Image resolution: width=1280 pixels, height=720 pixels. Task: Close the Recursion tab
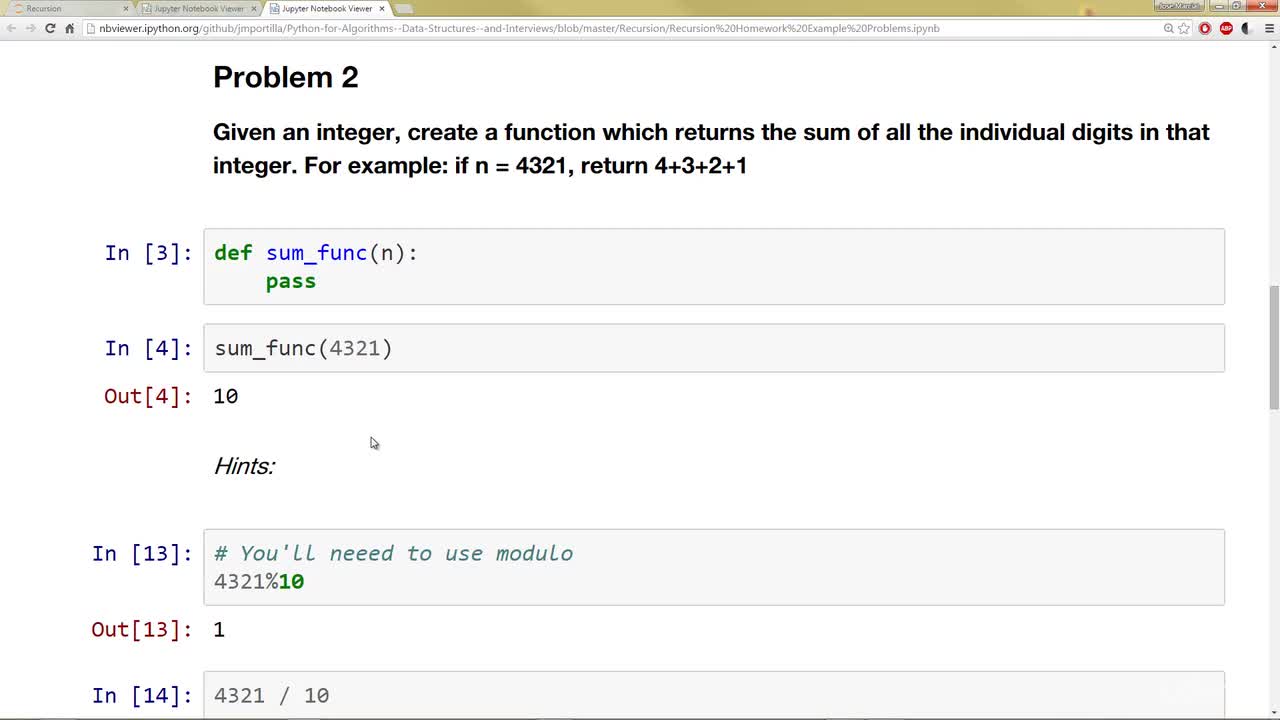tap(125, 8)
